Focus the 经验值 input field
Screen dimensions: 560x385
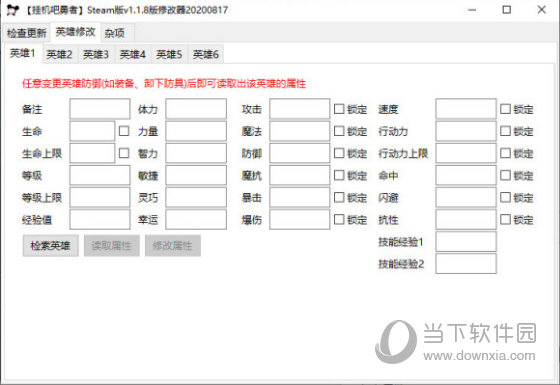coord(100,220)
